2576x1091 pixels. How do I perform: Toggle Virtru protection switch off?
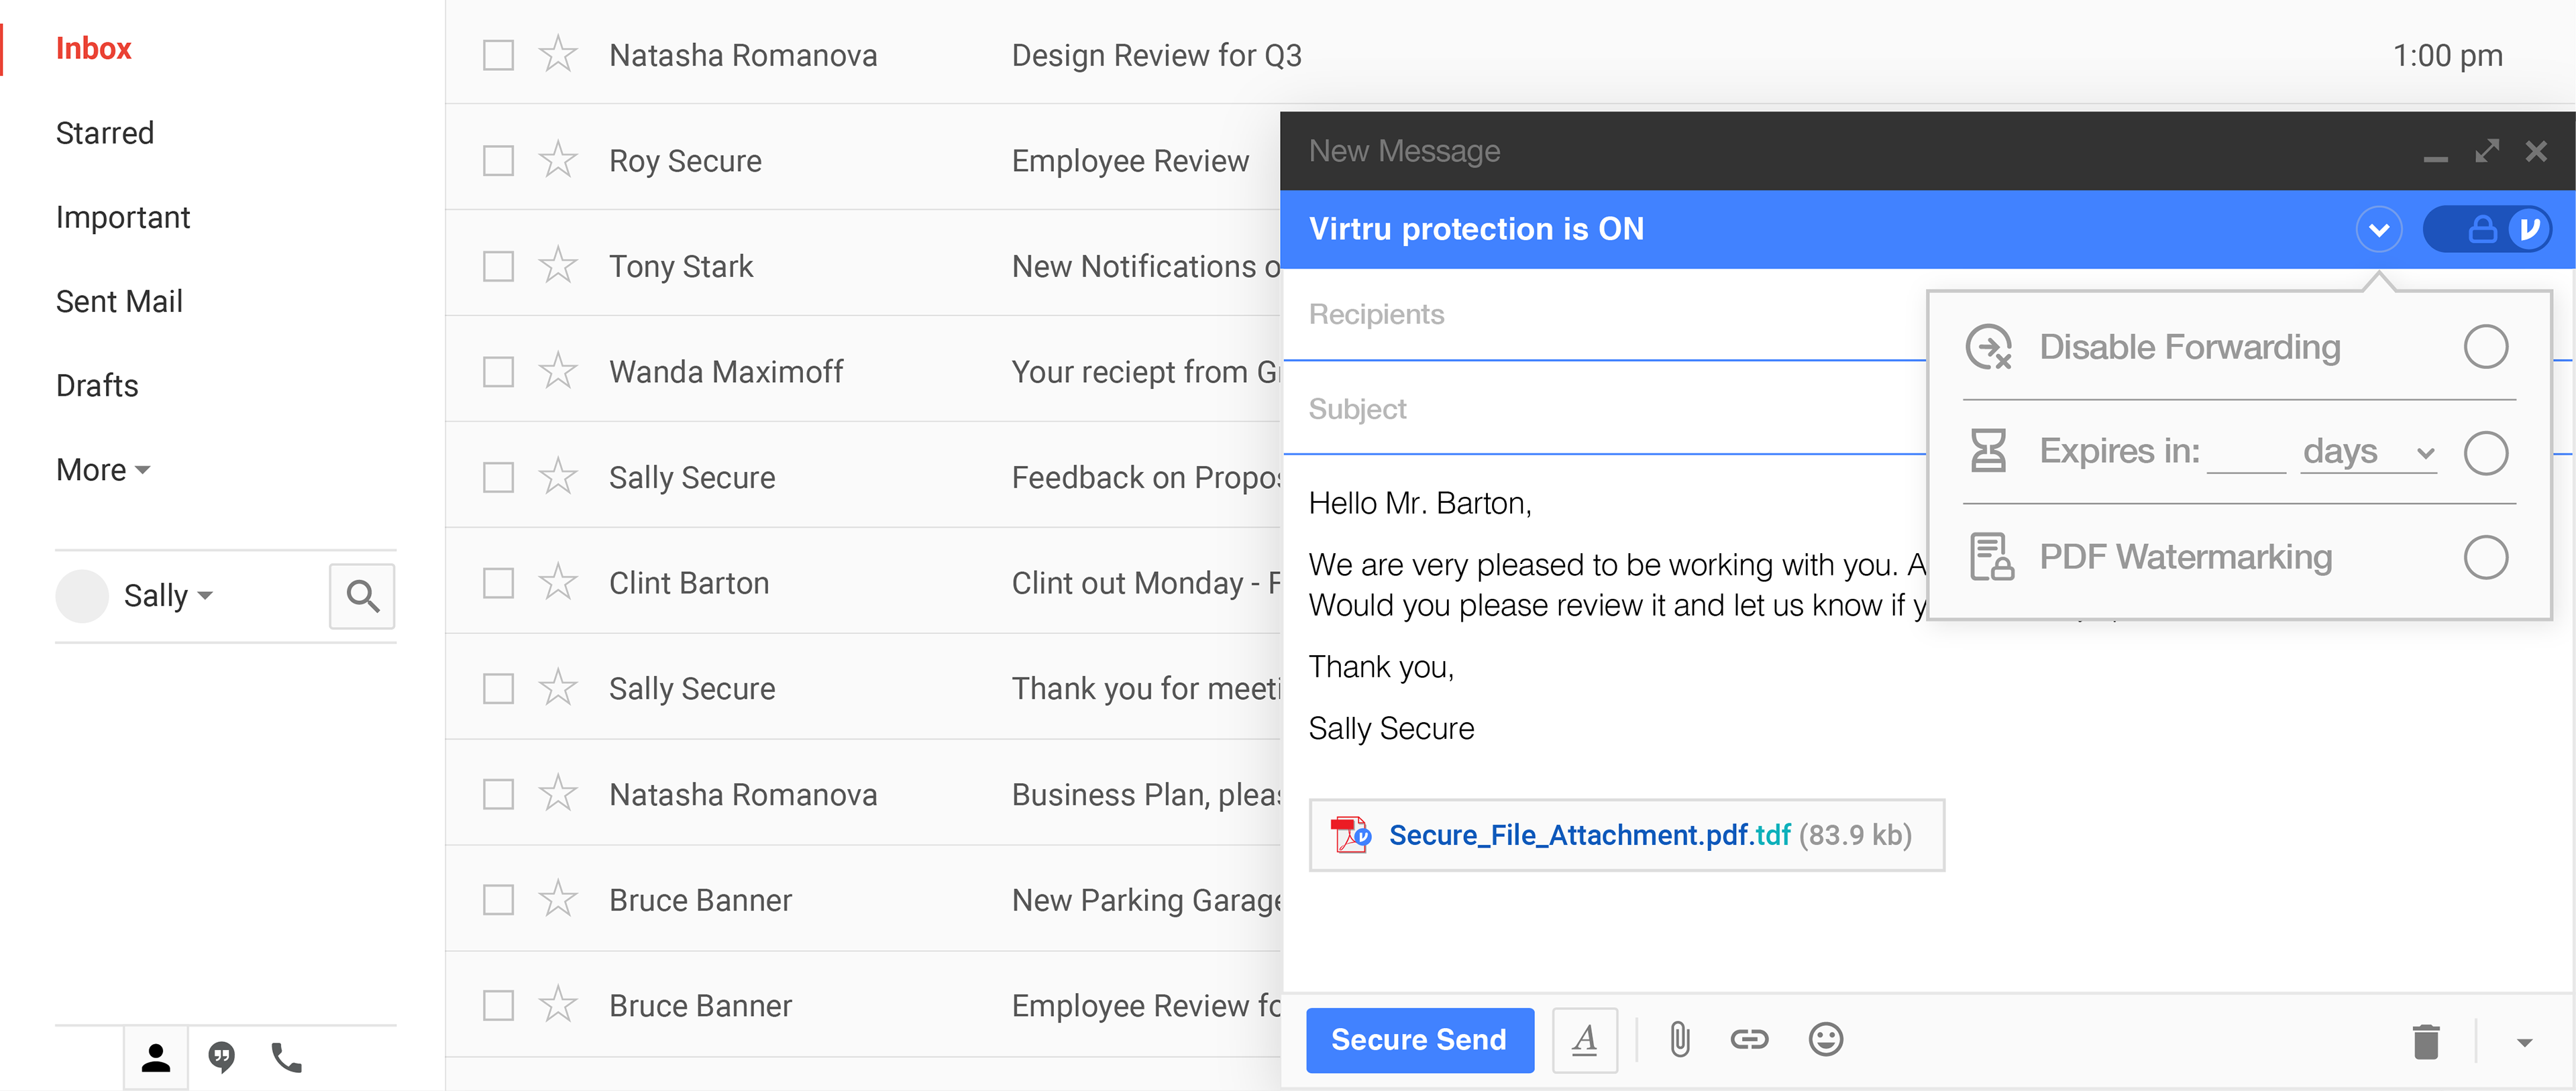[2487, 230]
